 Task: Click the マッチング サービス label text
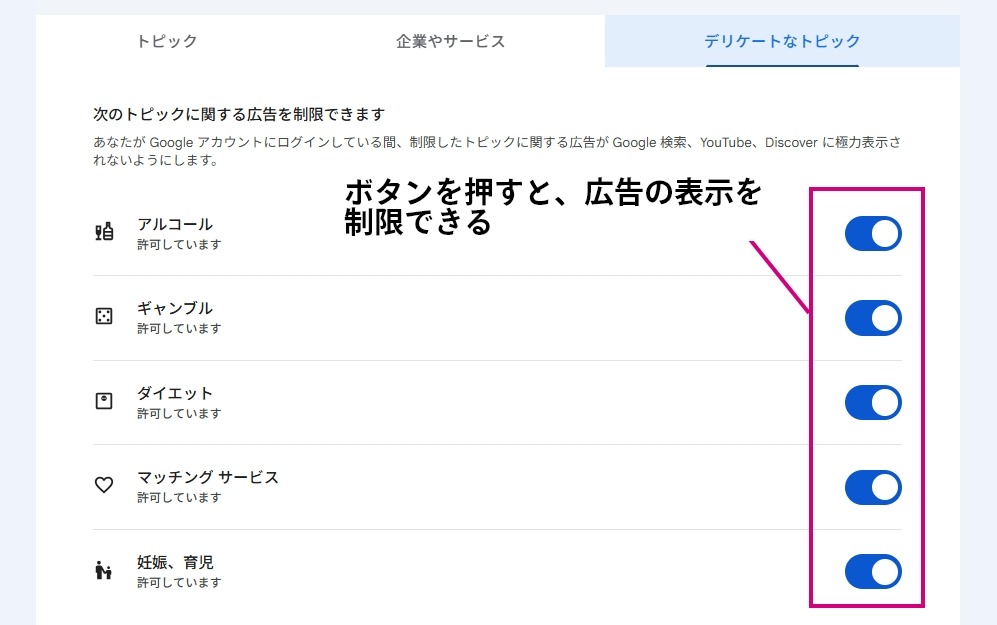tap(208, 477)
